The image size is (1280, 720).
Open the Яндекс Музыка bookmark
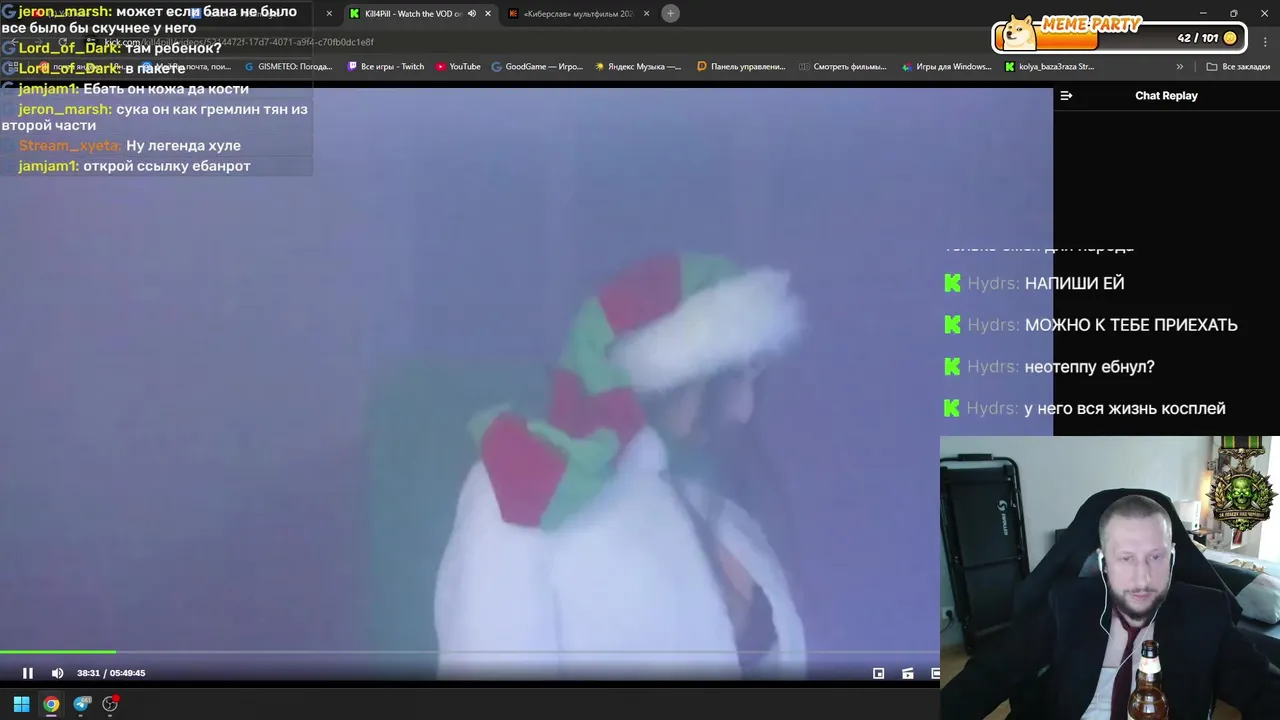click(x=638, y=67)
